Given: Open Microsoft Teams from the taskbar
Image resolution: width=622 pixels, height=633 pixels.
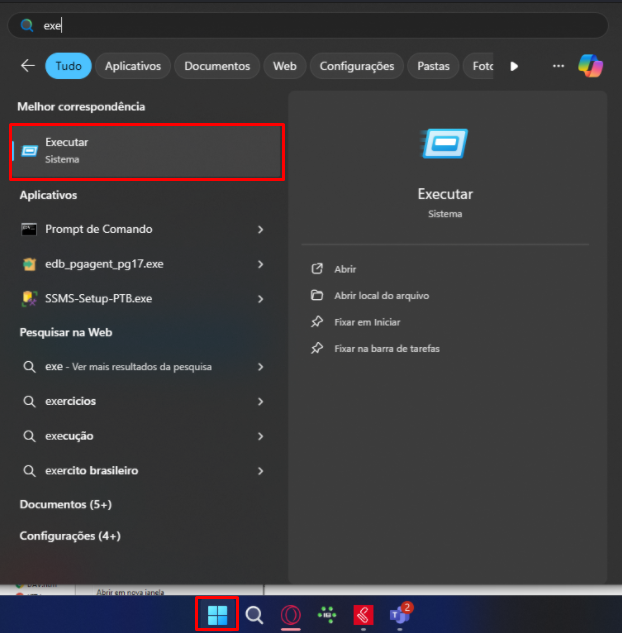Looking at the screenshot, I should coord(400,614).
